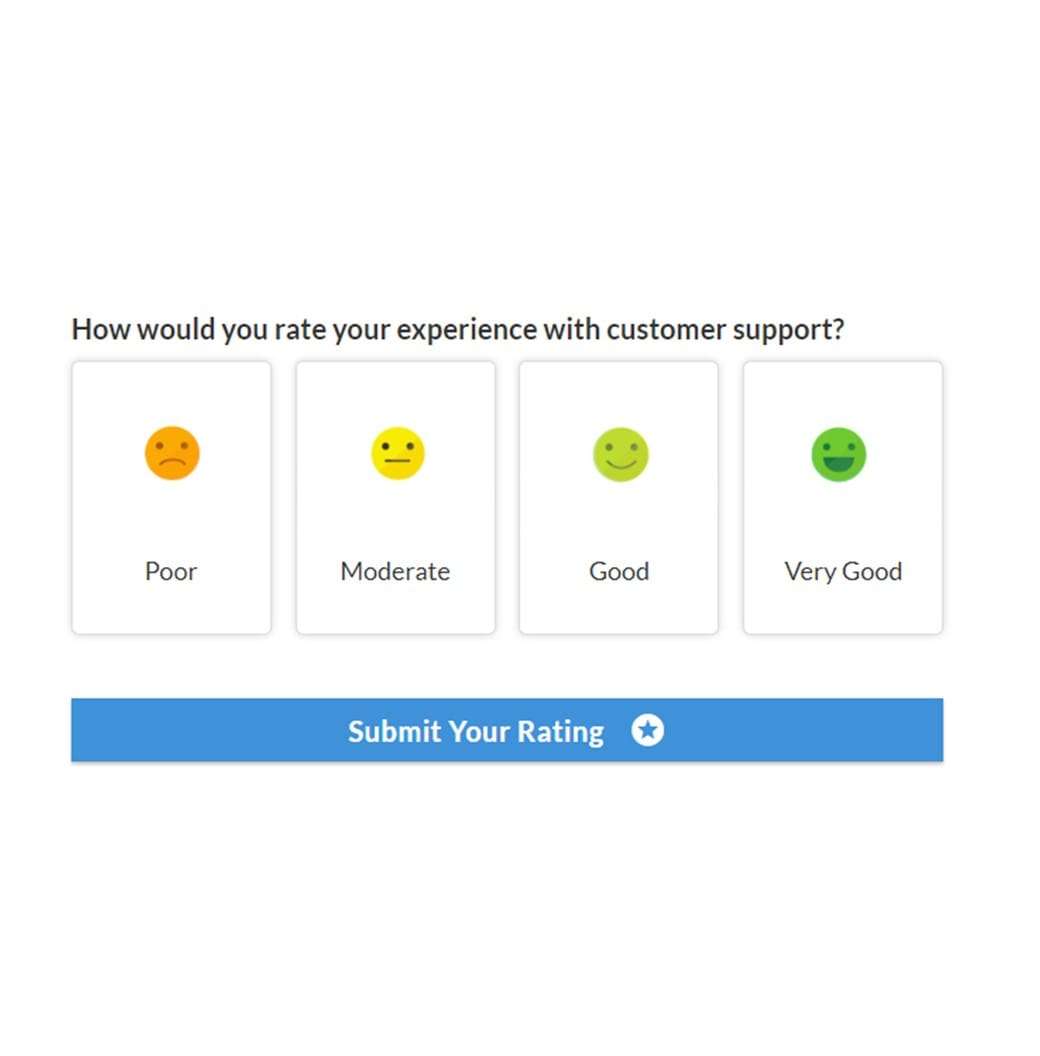The height and width of the screenshot is (1056, 1040).
Task: Choose the Very Good rating card
Action: coord(843,498)
